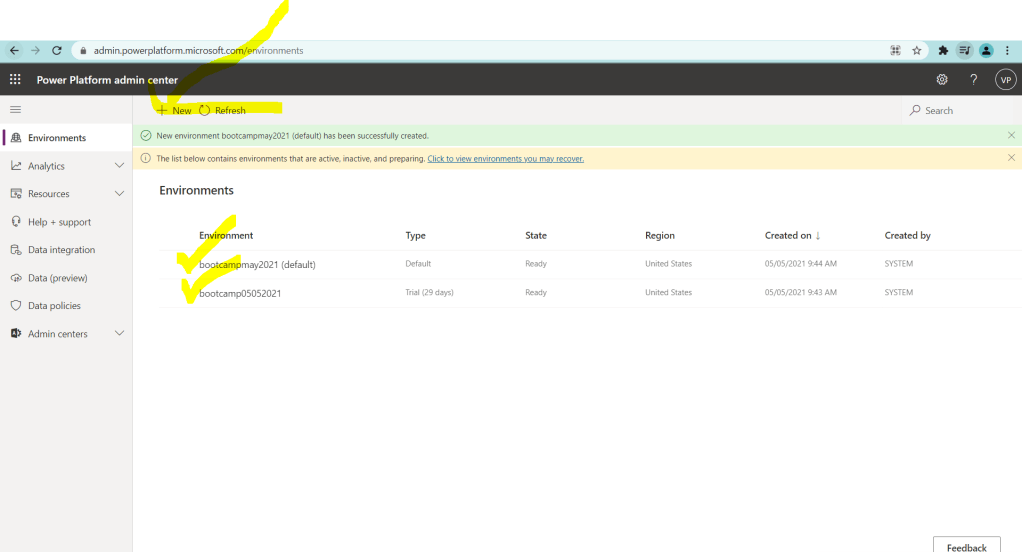Image resolution: width=1022 pixels, height=552 pixels.
Task: Click the Data (preview) cloud icon
Action: pos(16,278)
